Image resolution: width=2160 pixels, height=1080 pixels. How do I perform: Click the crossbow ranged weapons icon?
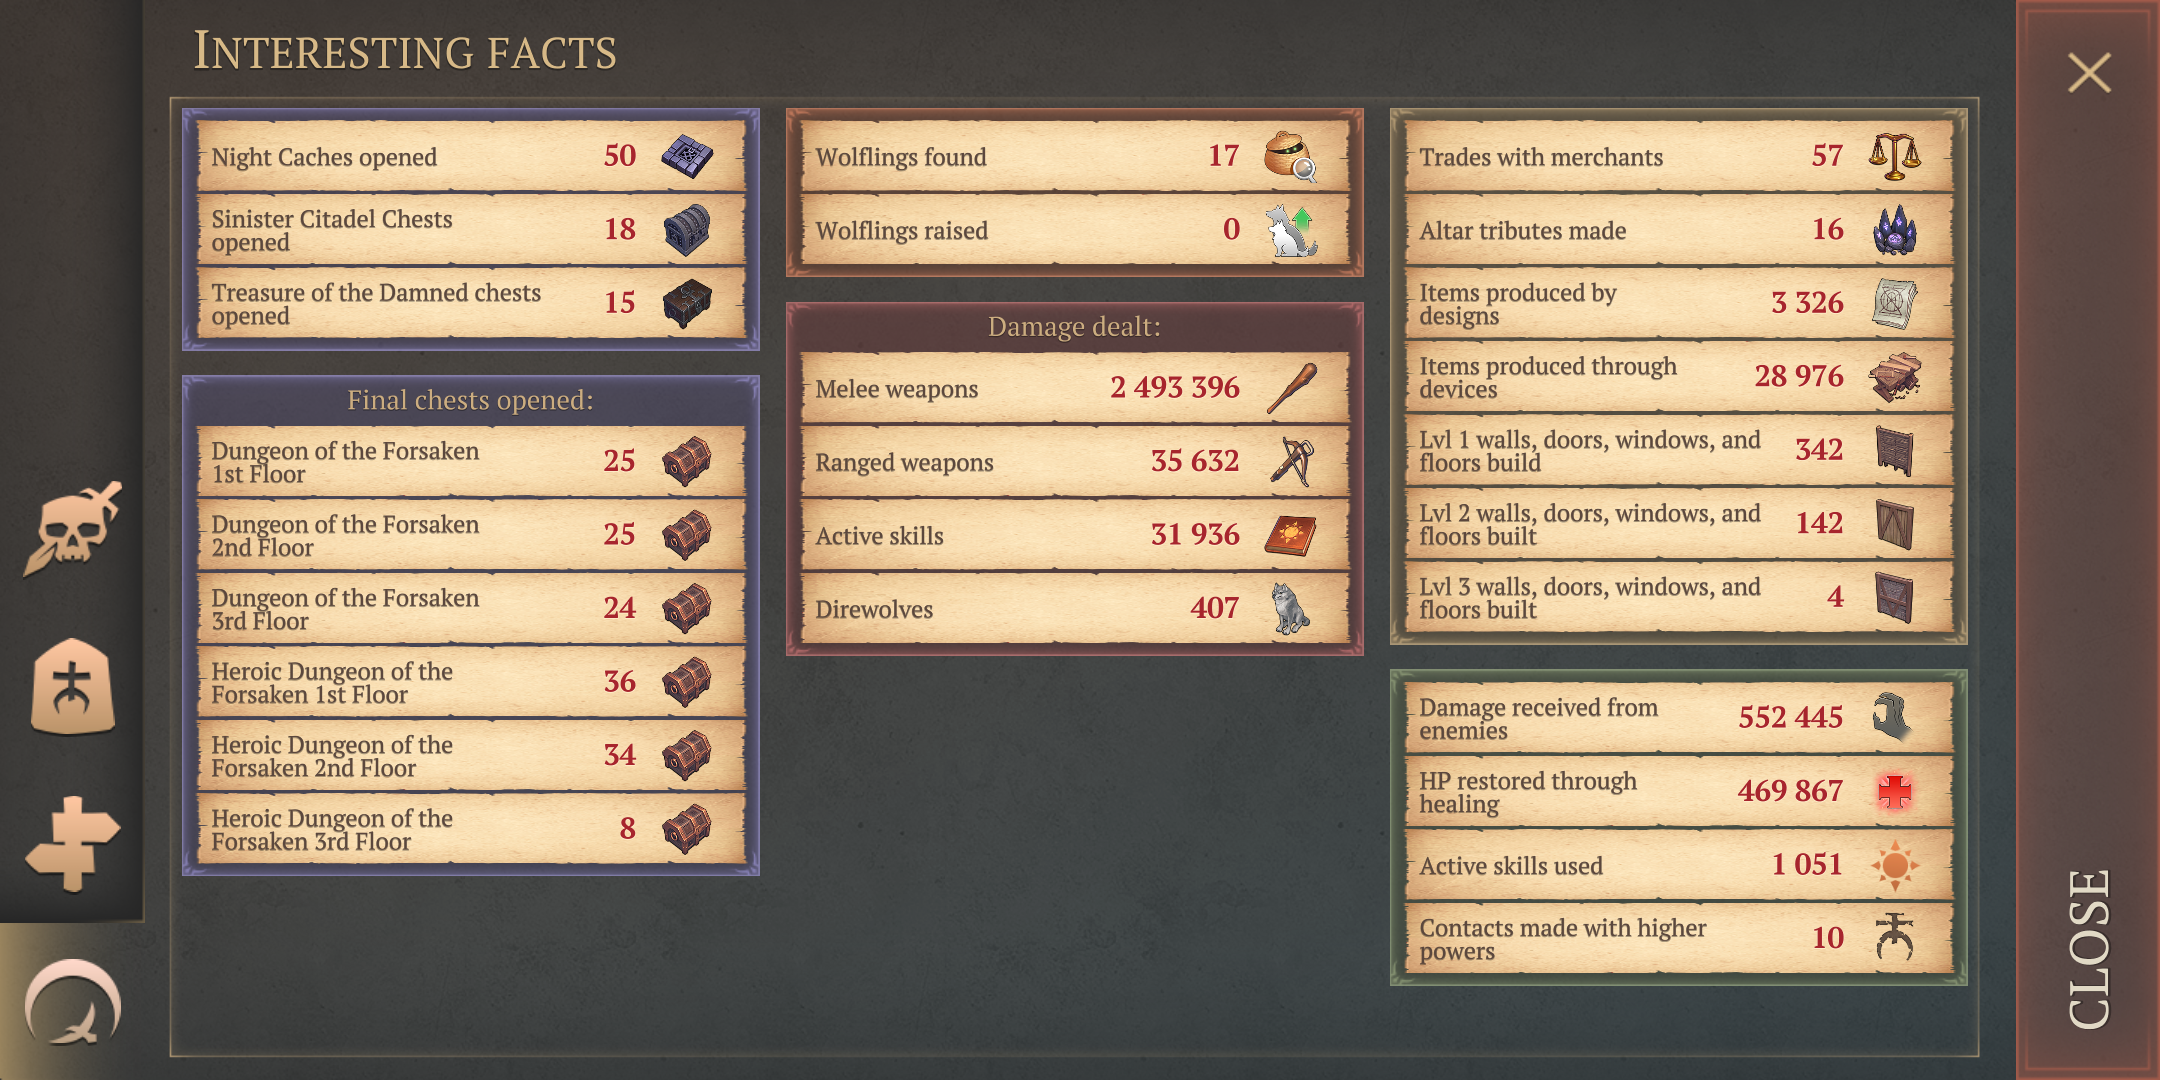pos(1291,461)
